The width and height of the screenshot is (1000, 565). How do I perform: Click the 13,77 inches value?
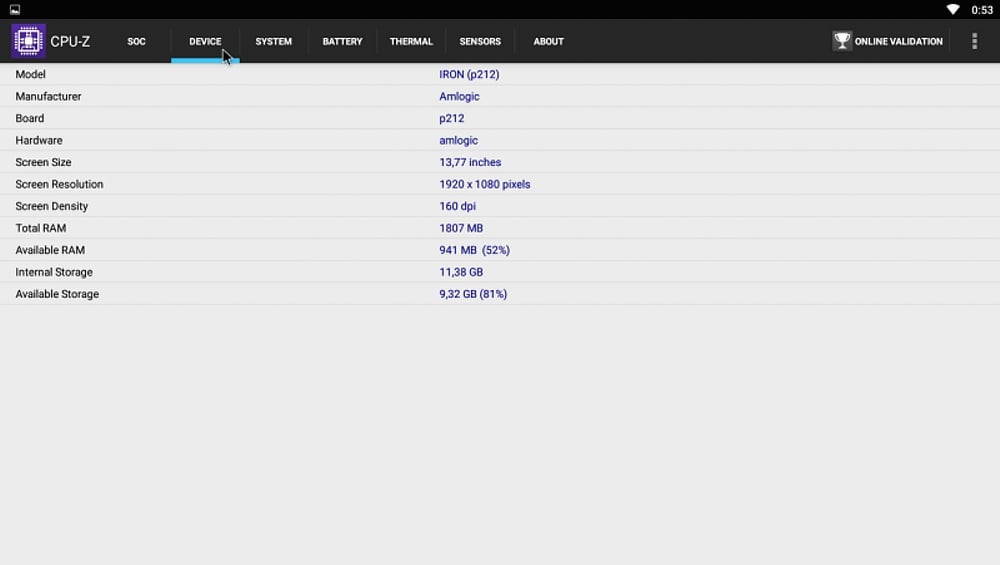[x=470, y=162]
